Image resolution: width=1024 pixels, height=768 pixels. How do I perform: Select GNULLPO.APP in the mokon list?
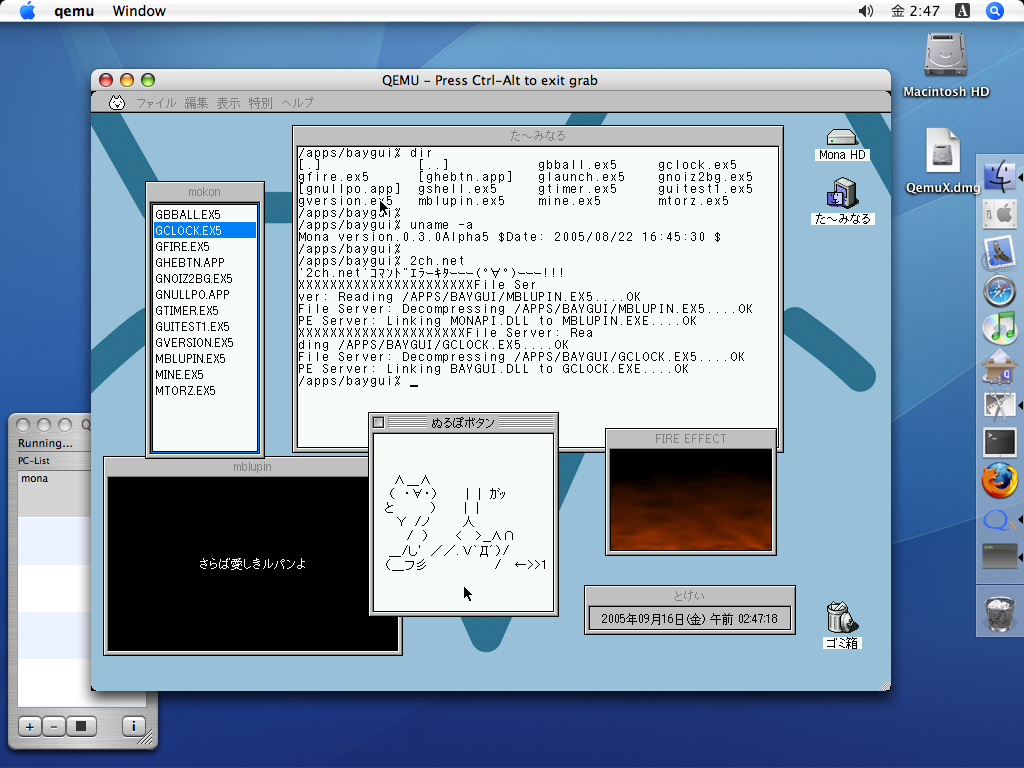pyautogui.click(x=204, y=295)
